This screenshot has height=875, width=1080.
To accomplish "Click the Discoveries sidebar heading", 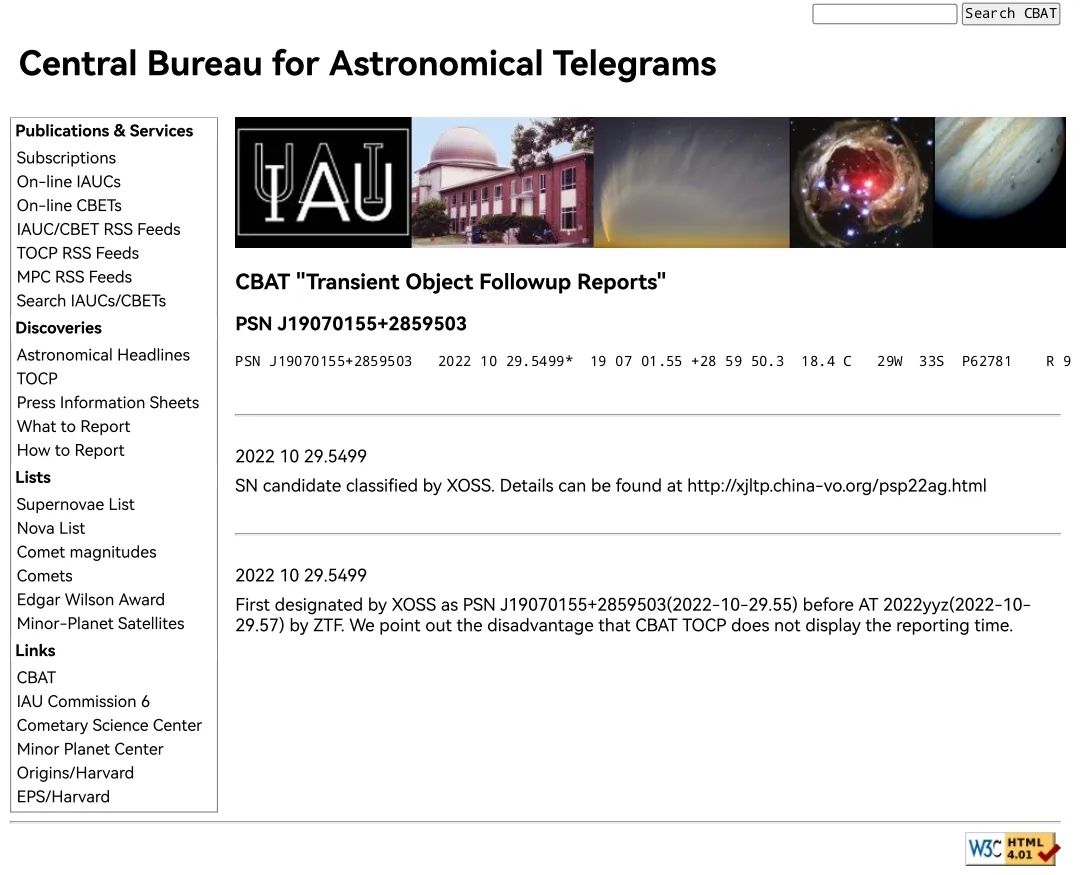I will coord(59,328).
